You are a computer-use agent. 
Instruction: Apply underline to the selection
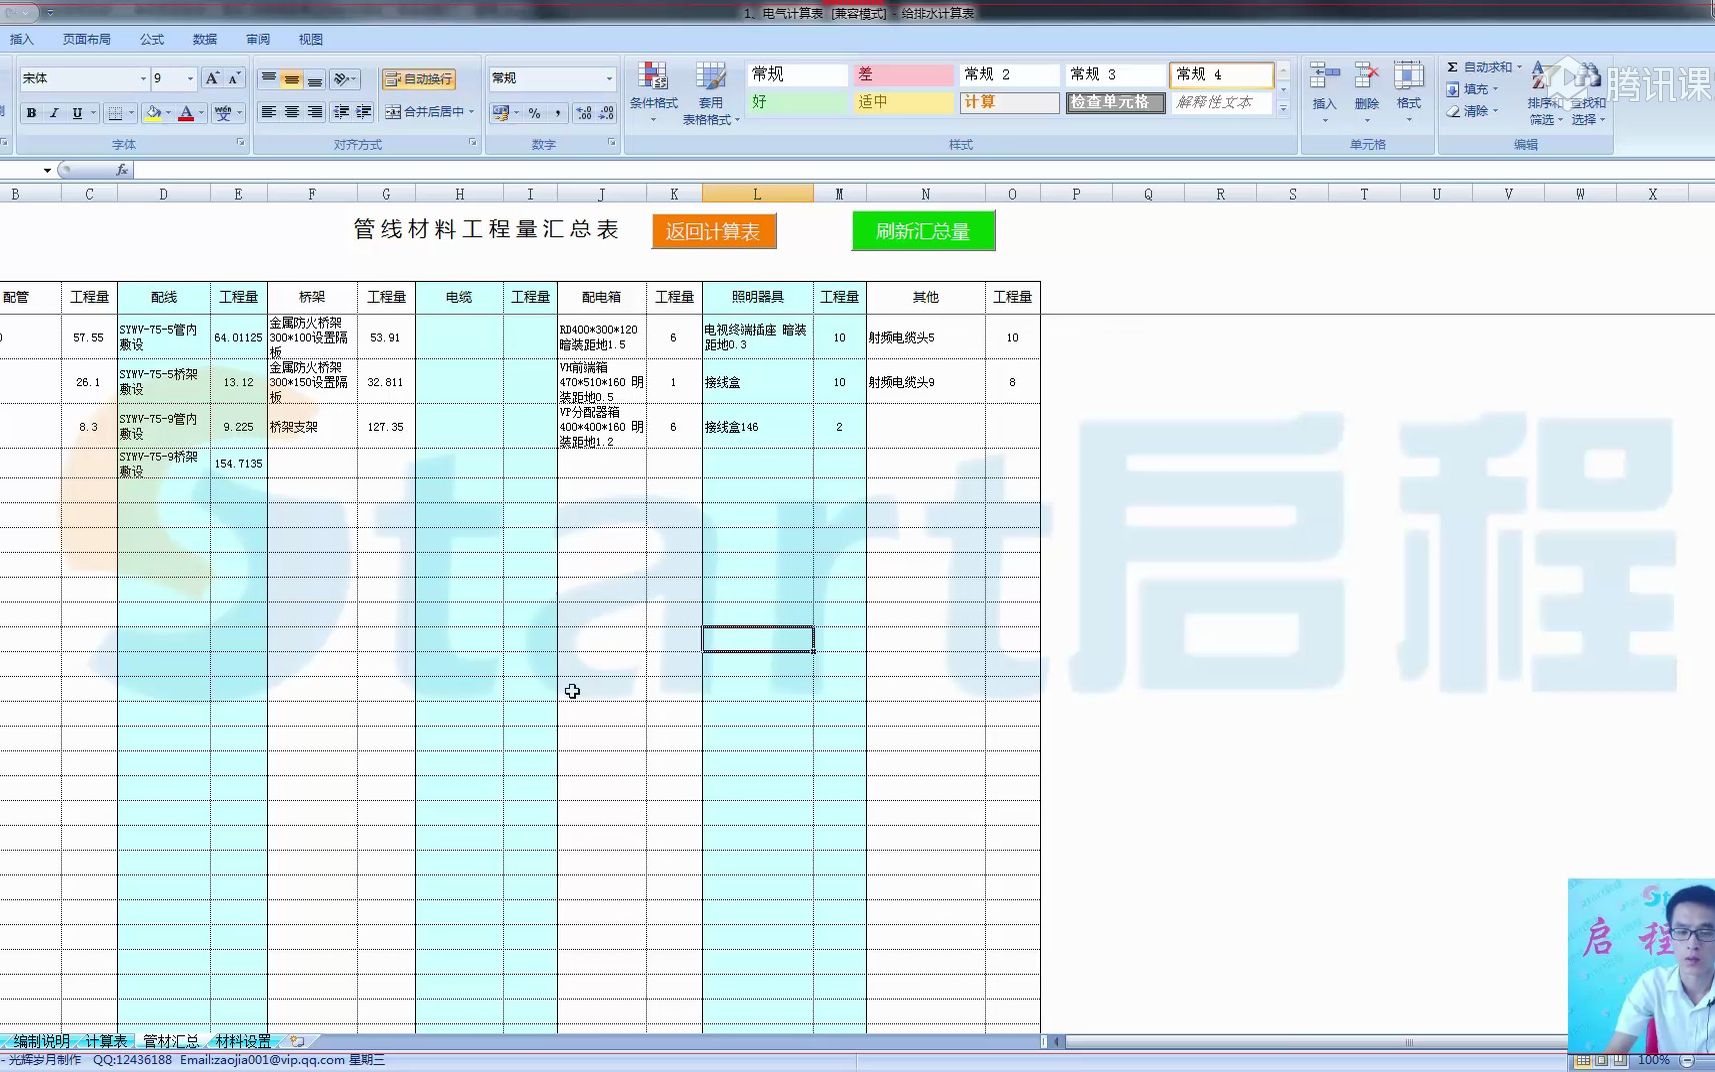[77, 113]
